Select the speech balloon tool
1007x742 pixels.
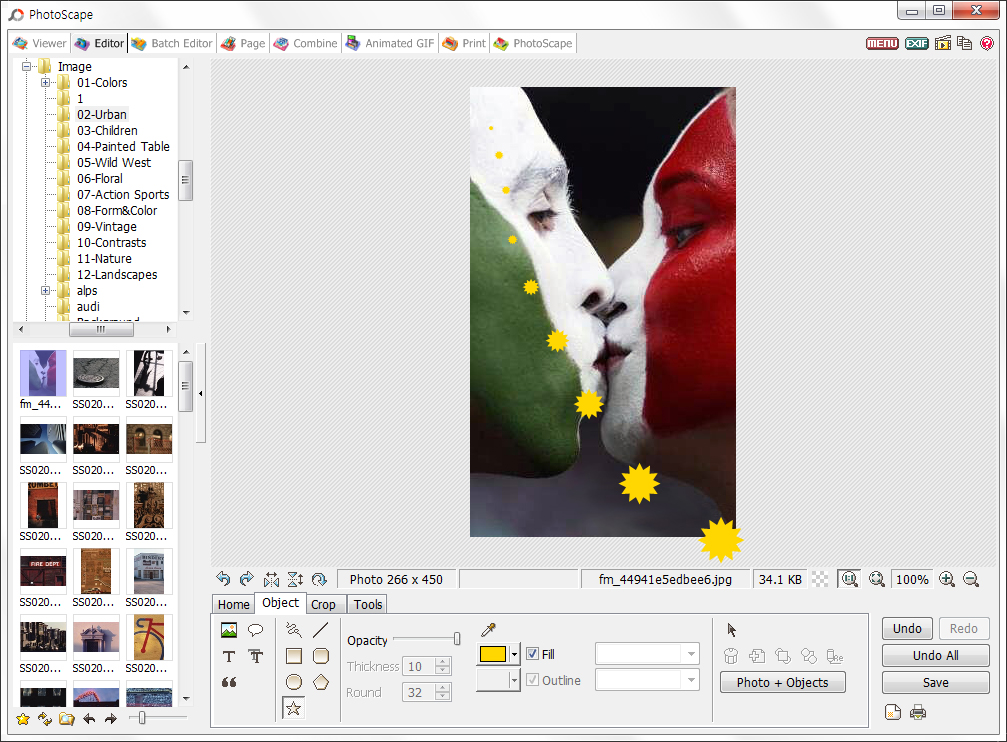256,629
